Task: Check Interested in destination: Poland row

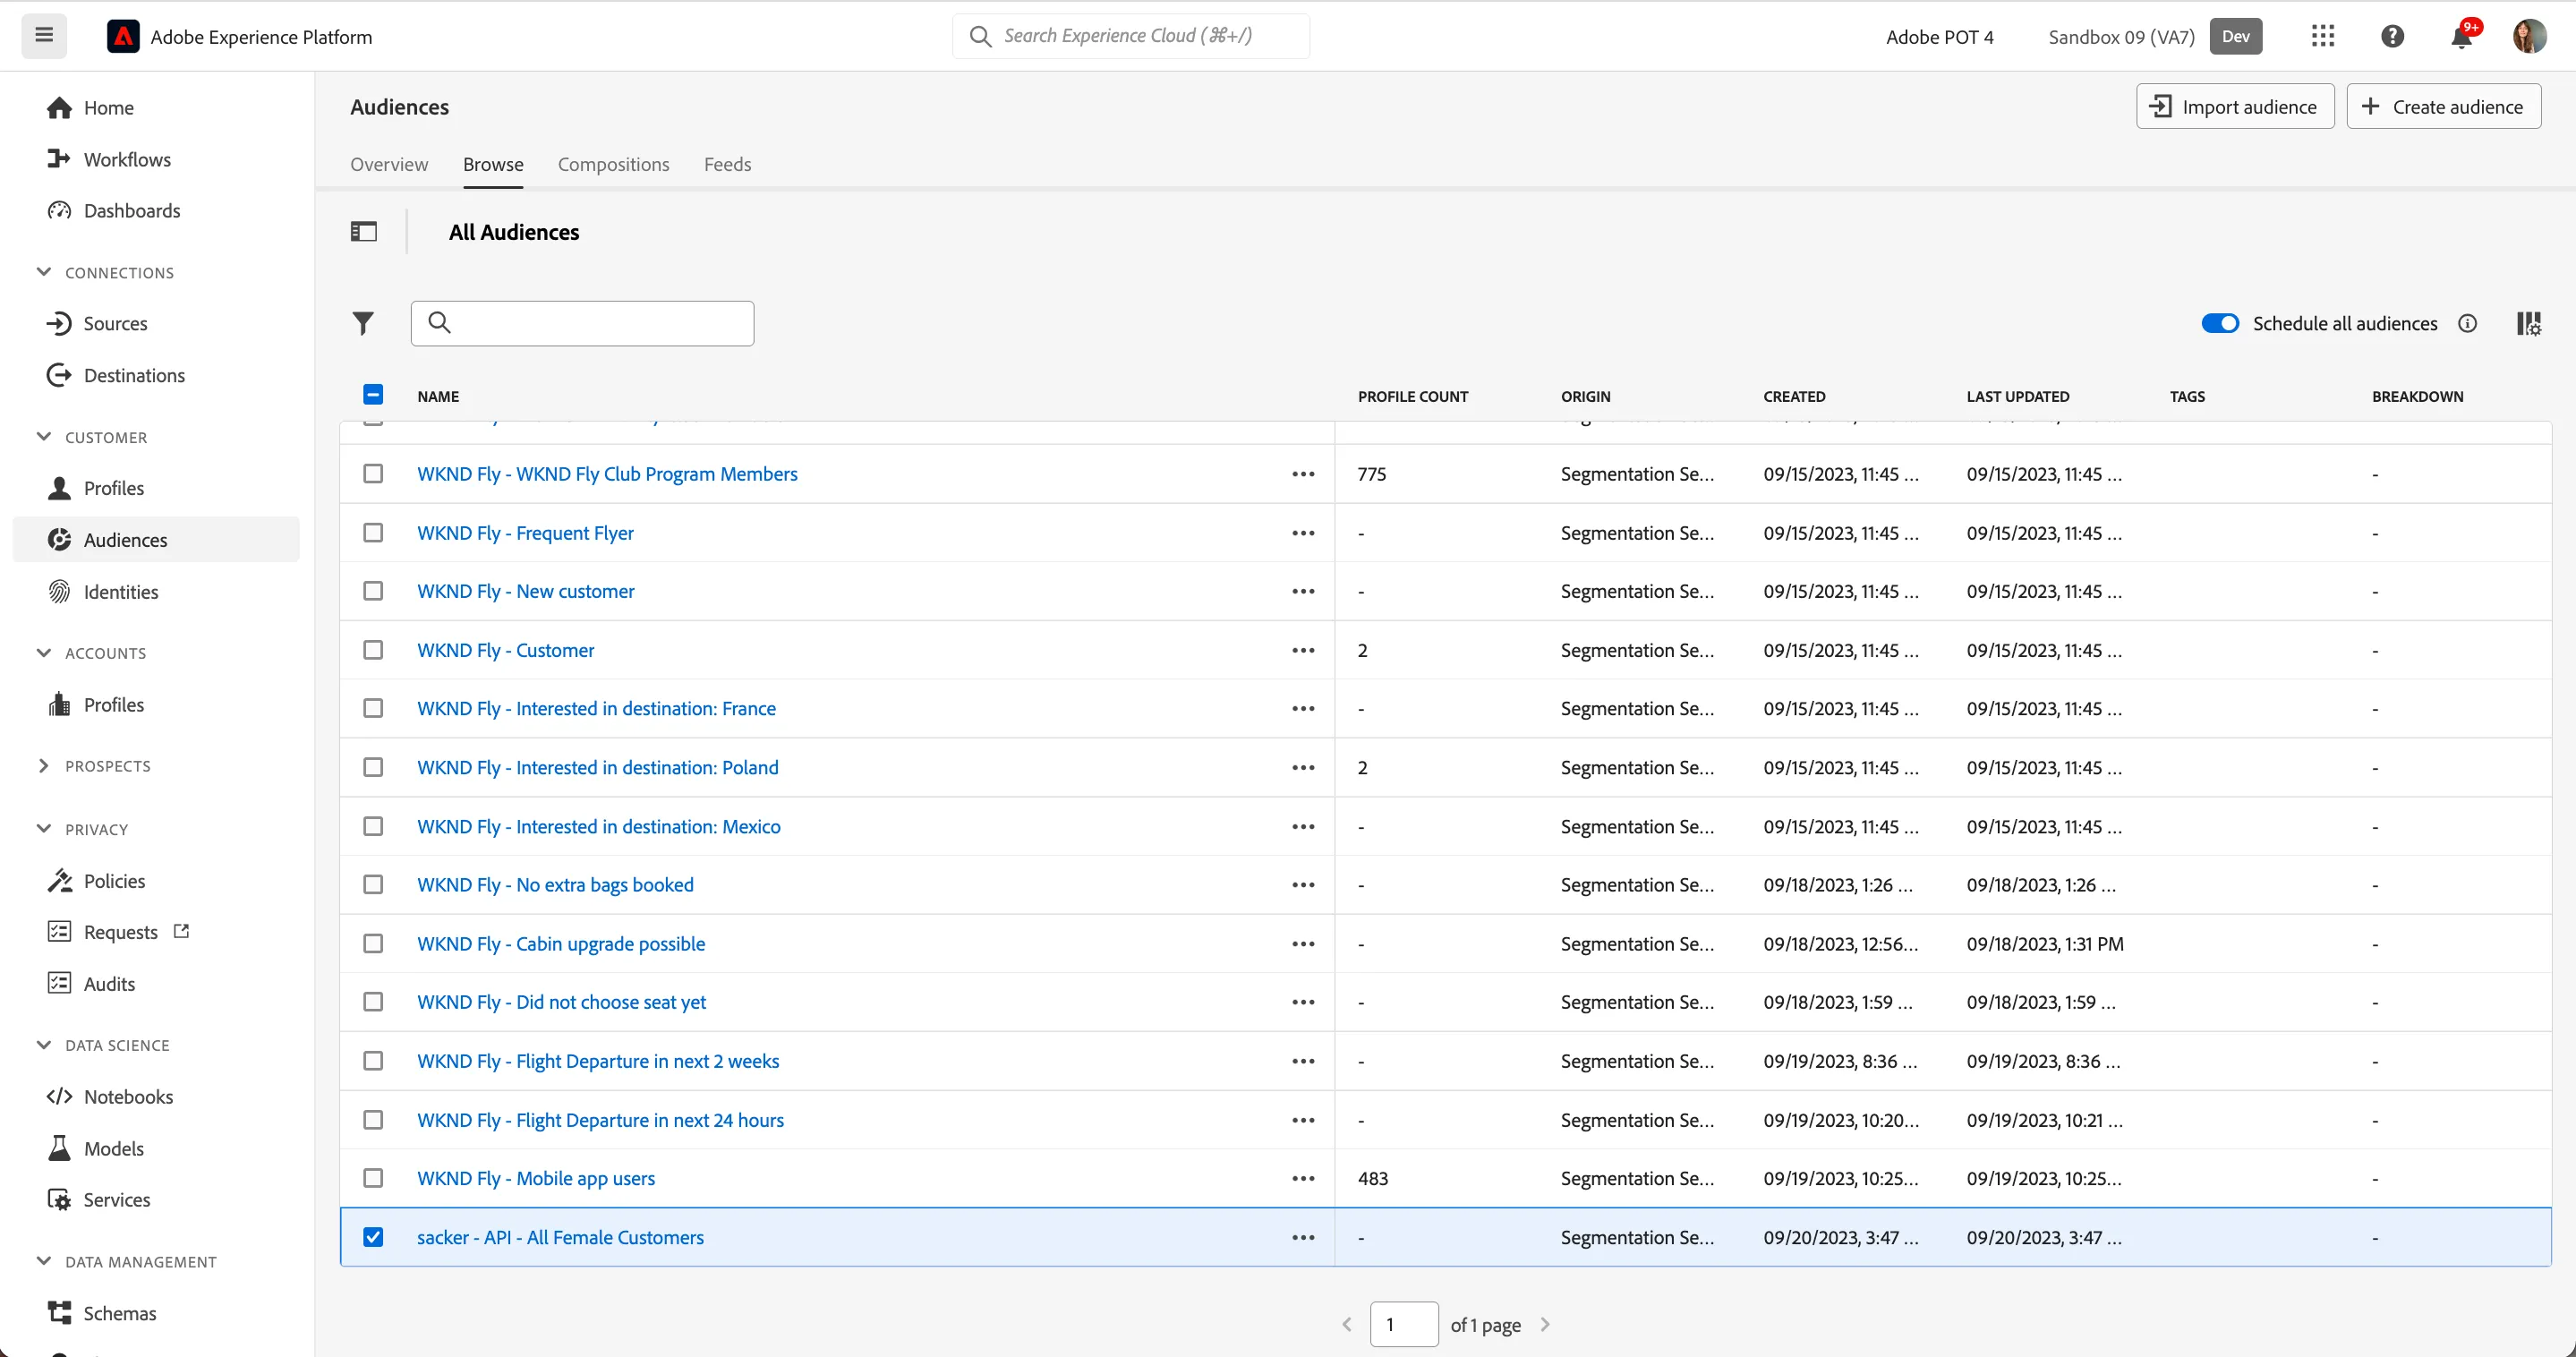Action: tap(373, 767)
